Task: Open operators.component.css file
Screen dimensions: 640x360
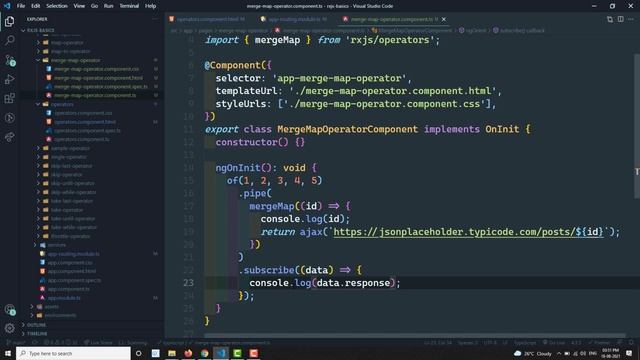Action: (83, 113)
